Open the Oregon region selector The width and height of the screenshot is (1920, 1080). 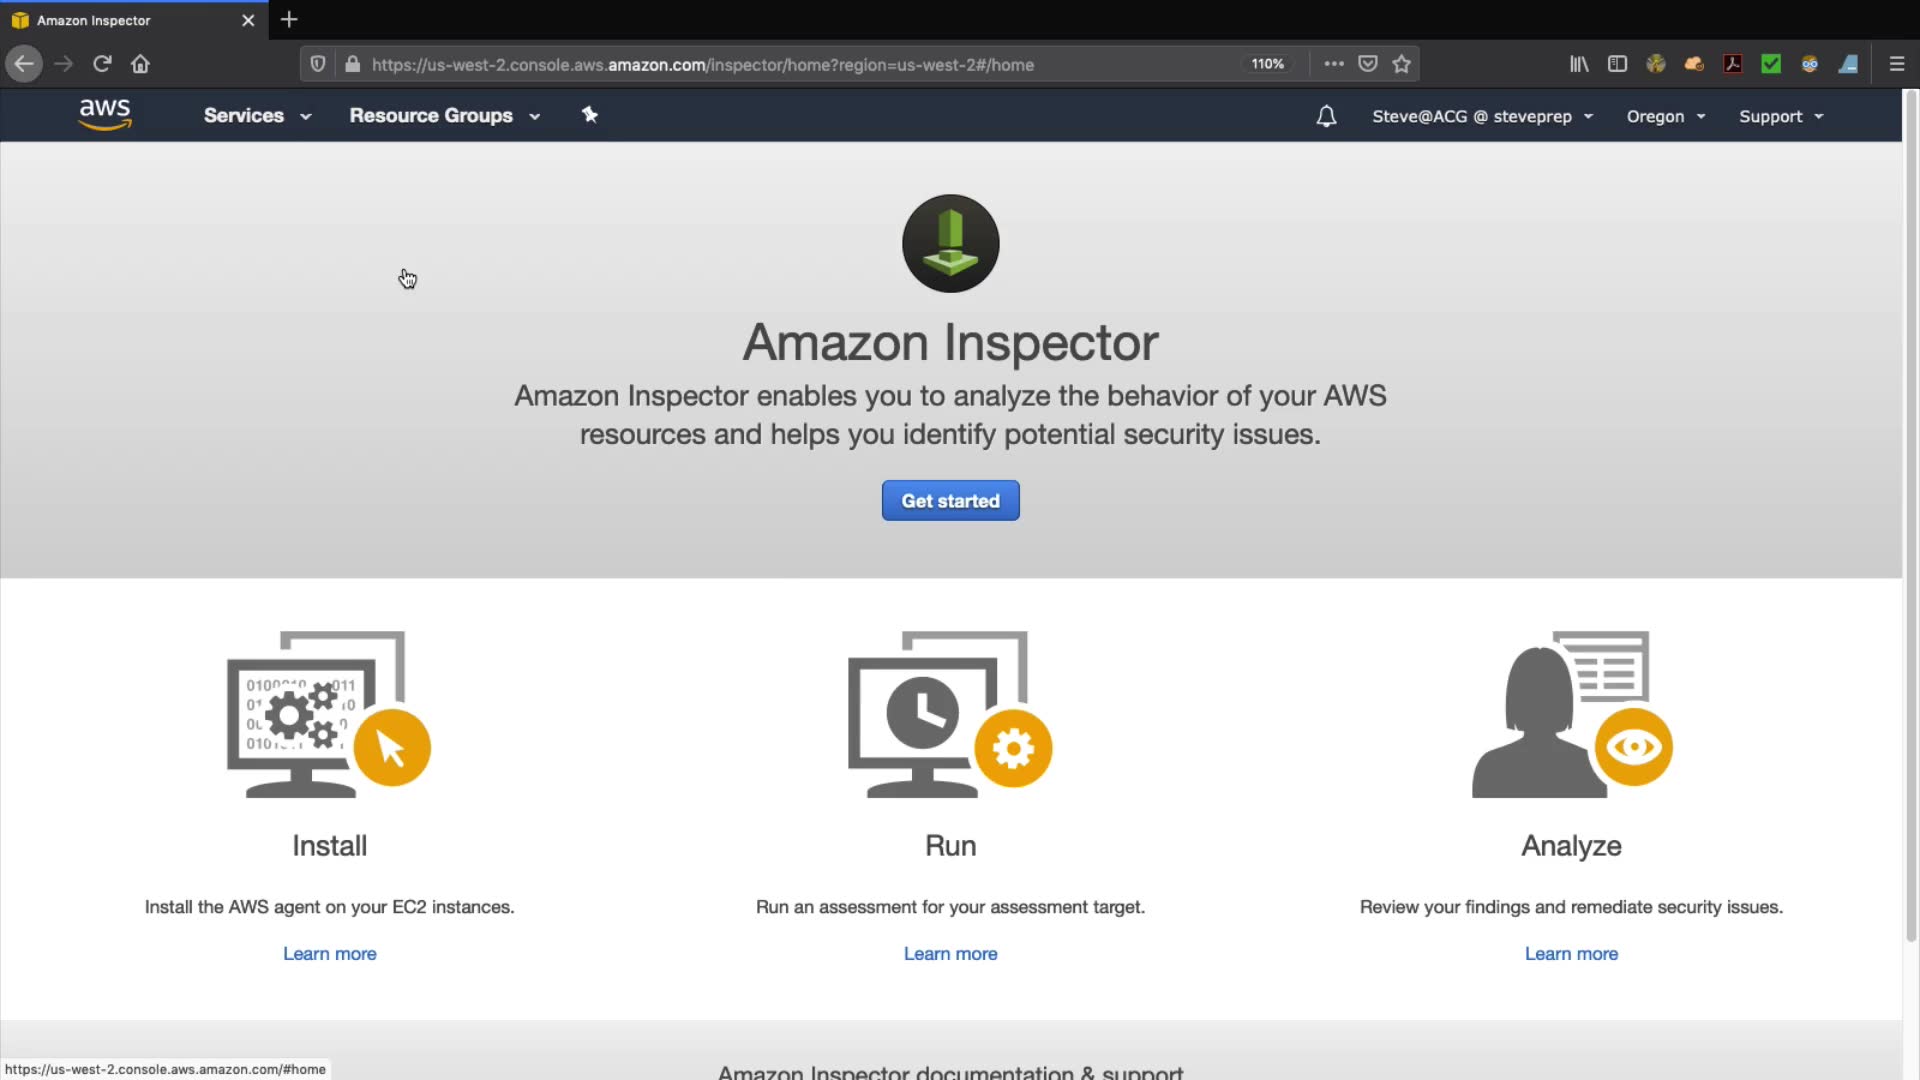point(1665,117)
